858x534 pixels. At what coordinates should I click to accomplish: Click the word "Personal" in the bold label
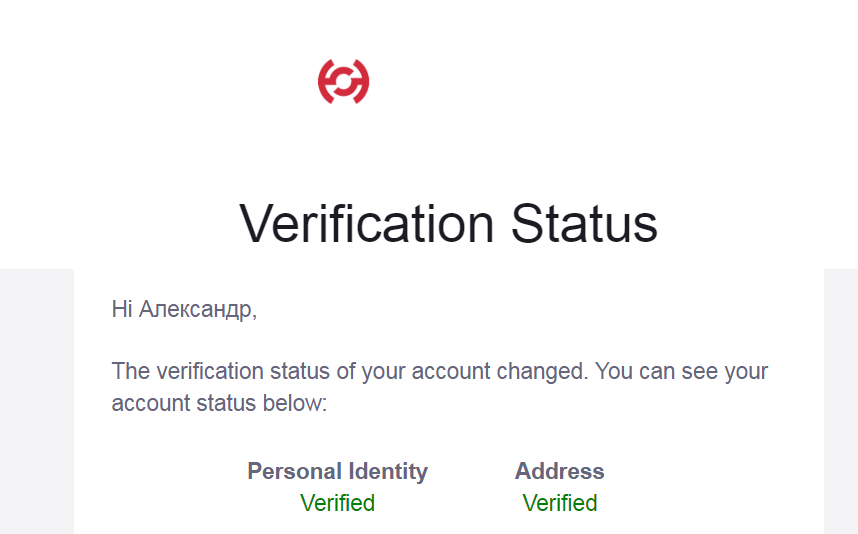tap(295, 471)
